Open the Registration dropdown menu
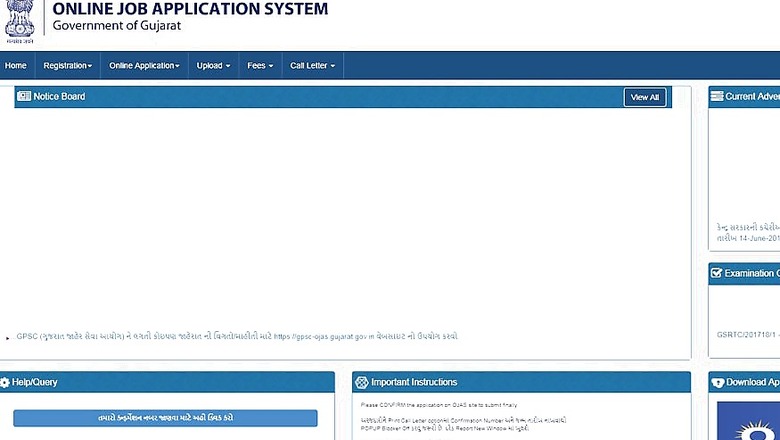The image size is (780, 440). pos(68,66)
